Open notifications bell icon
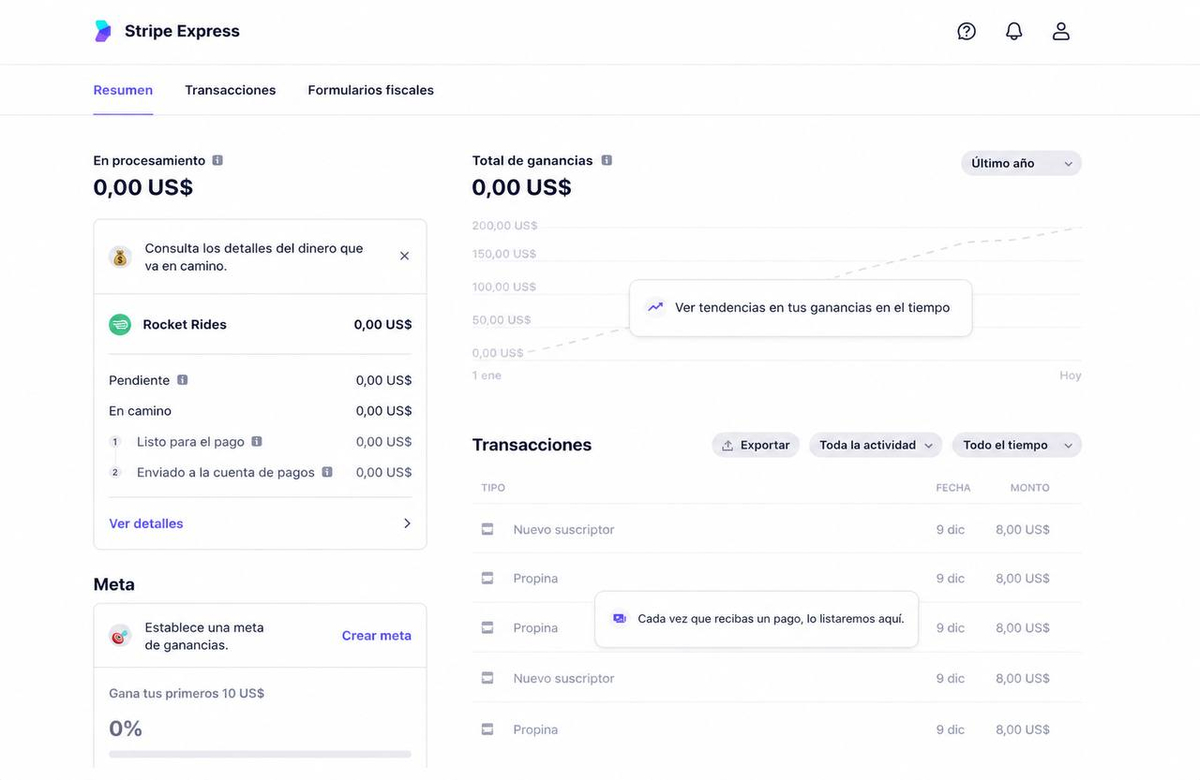 coord(1014,31)
